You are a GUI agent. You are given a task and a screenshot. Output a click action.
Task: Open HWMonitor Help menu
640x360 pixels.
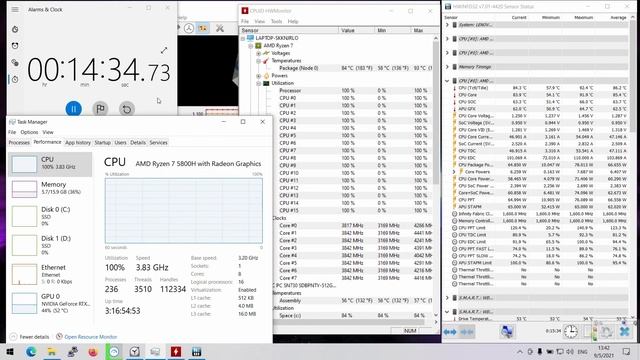(x=293, y=21)
